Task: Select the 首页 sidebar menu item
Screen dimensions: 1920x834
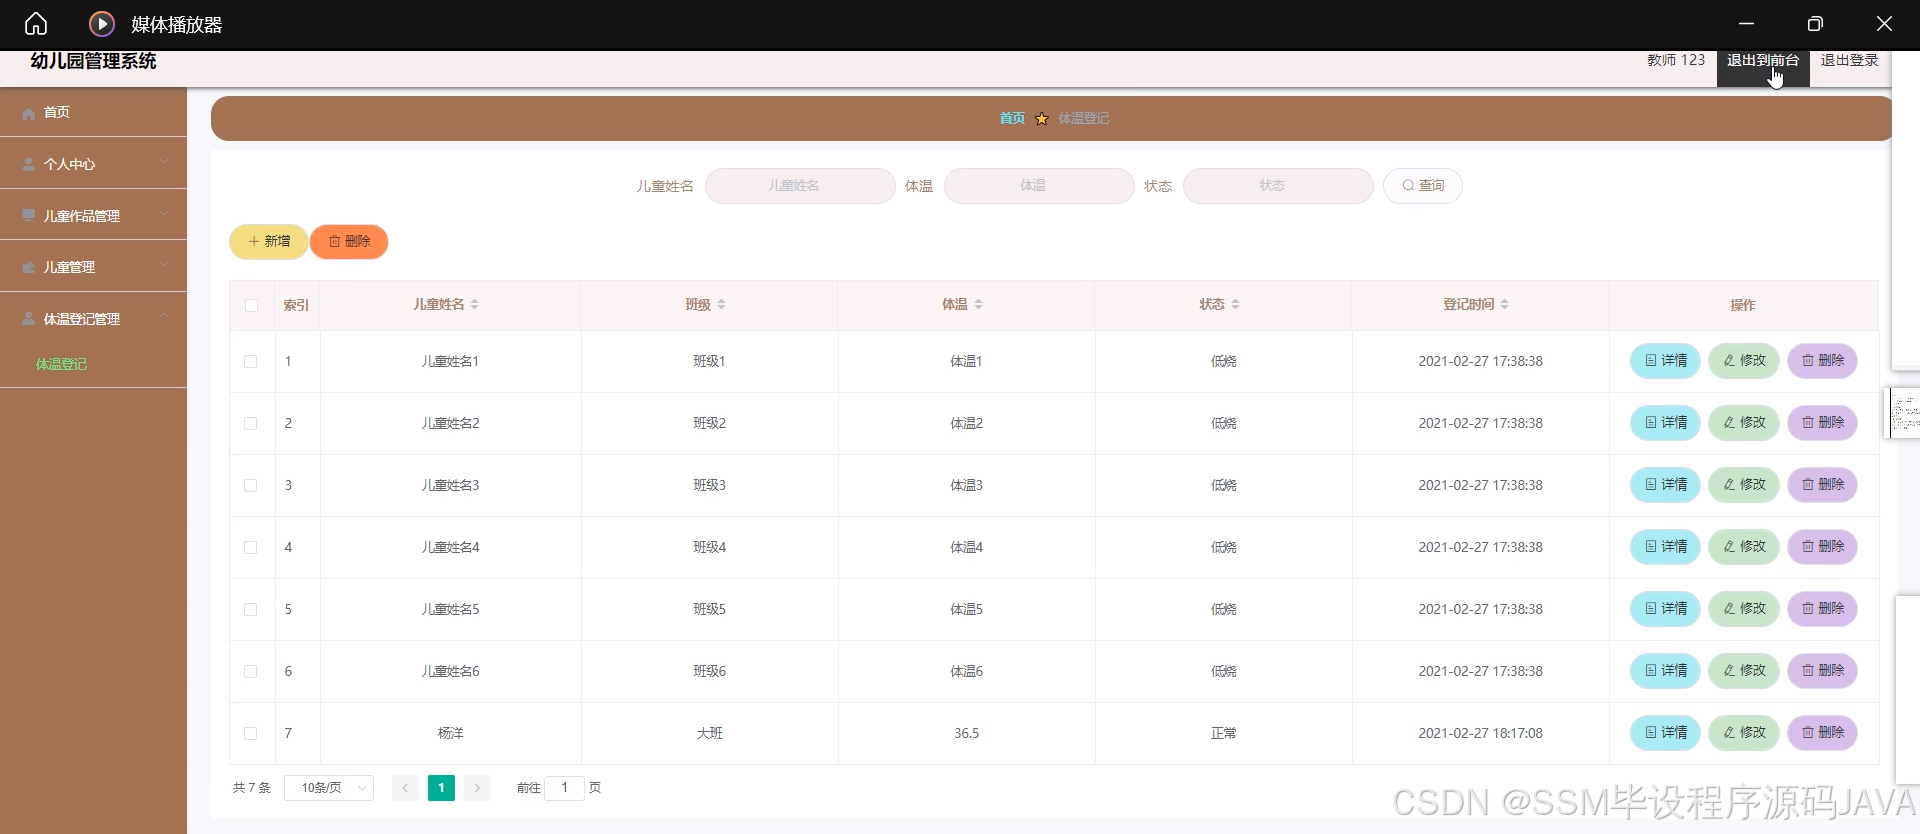Action: [93, 112]
